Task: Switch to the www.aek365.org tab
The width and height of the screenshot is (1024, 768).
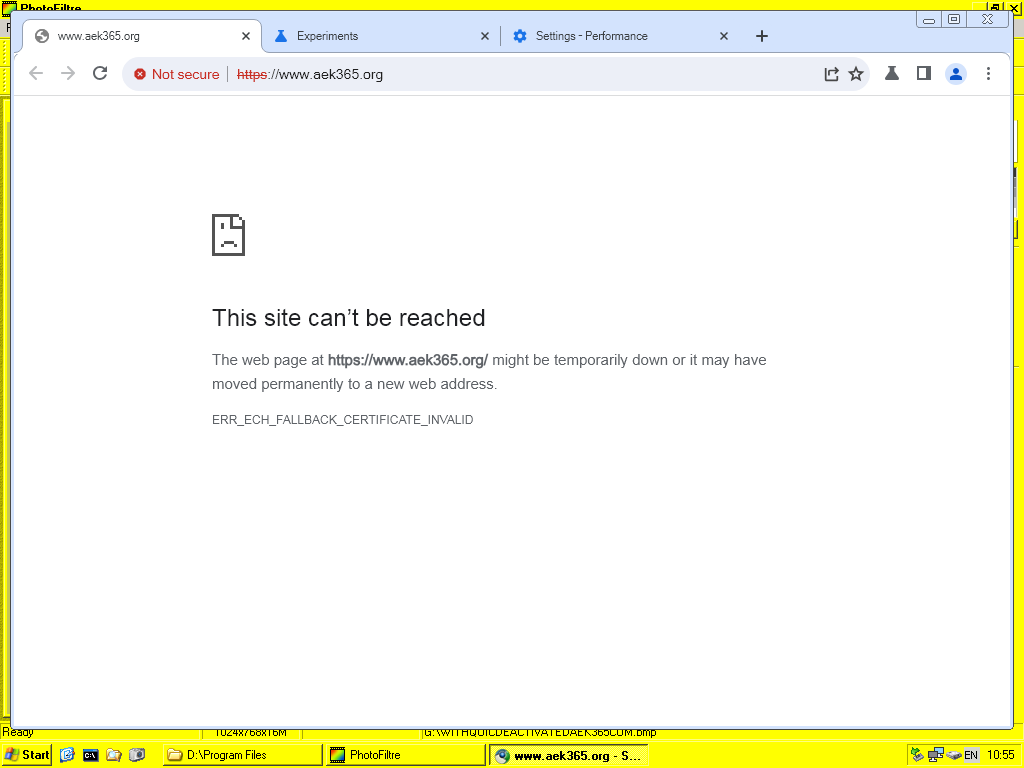Action: pyautogui.click(x=142, y=36)
